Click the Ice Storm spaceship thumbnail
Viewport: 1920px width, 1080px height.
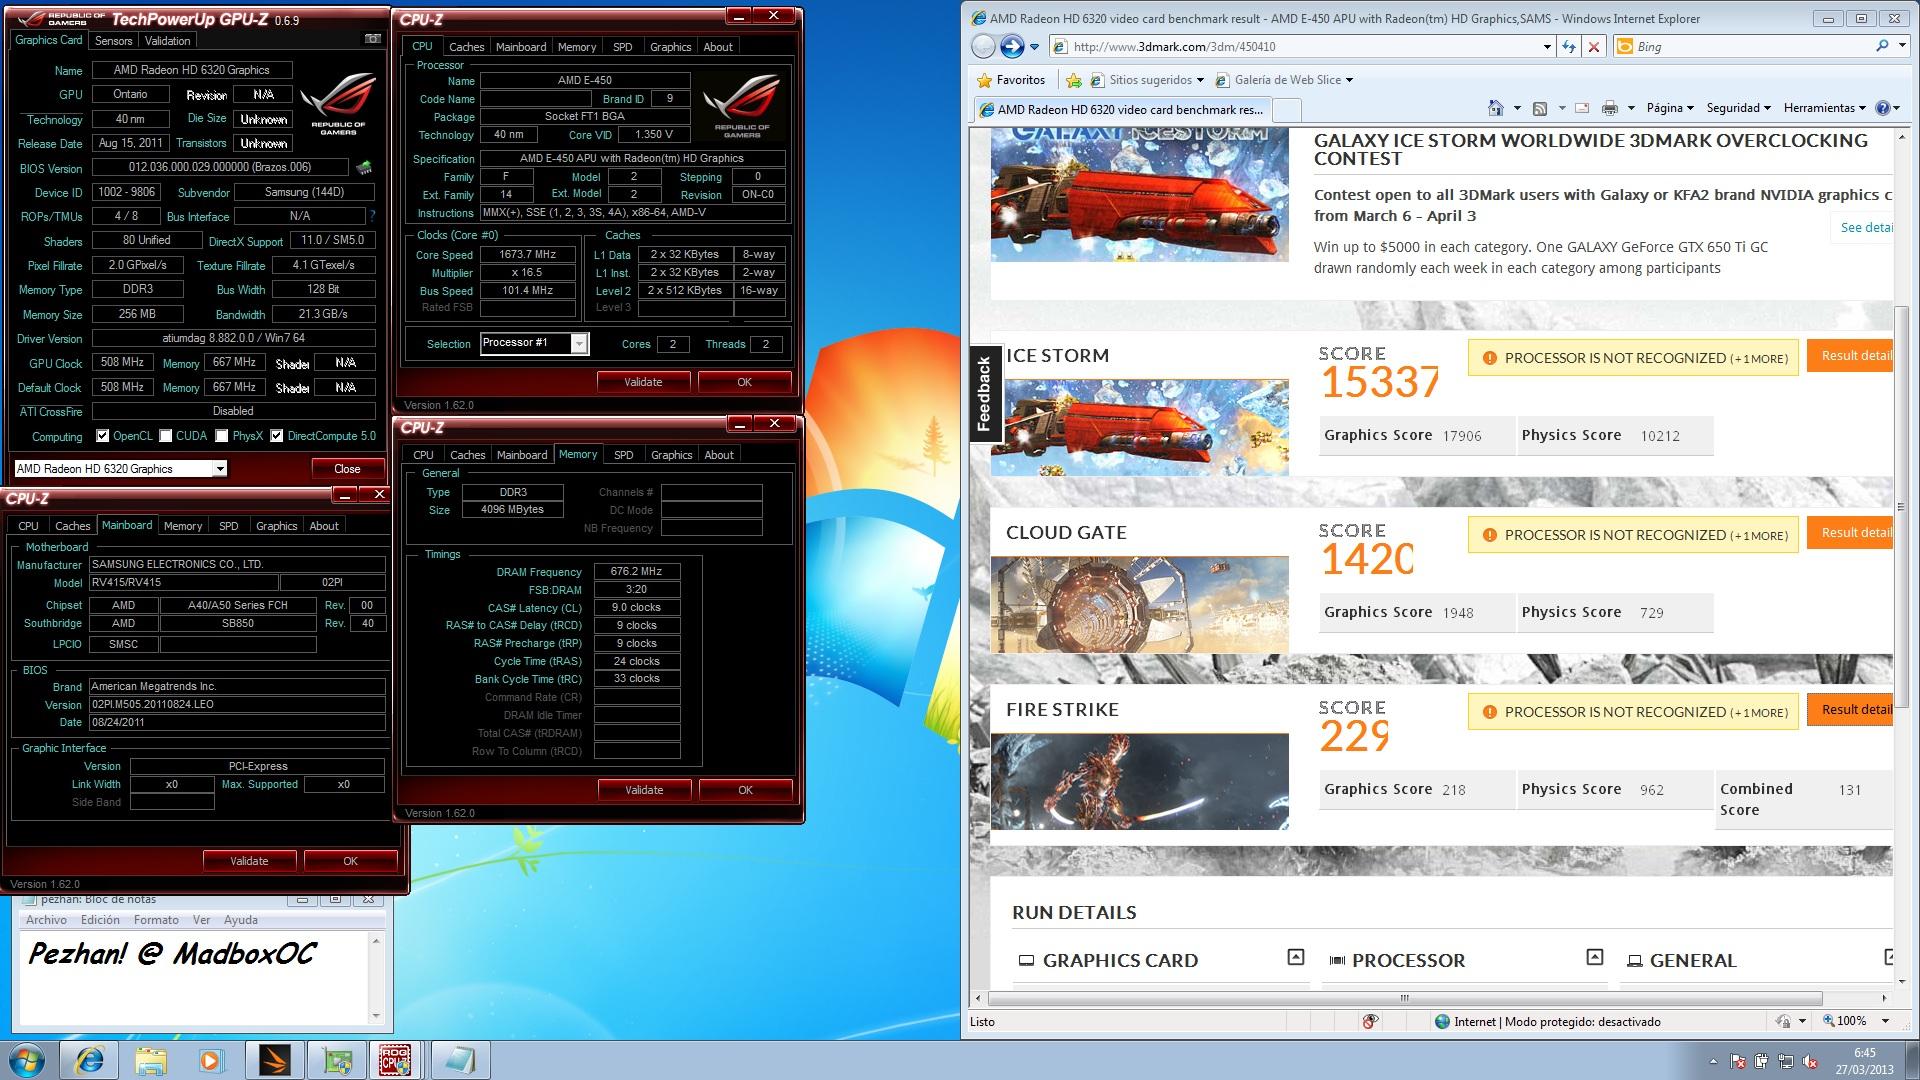(1139, 427)
